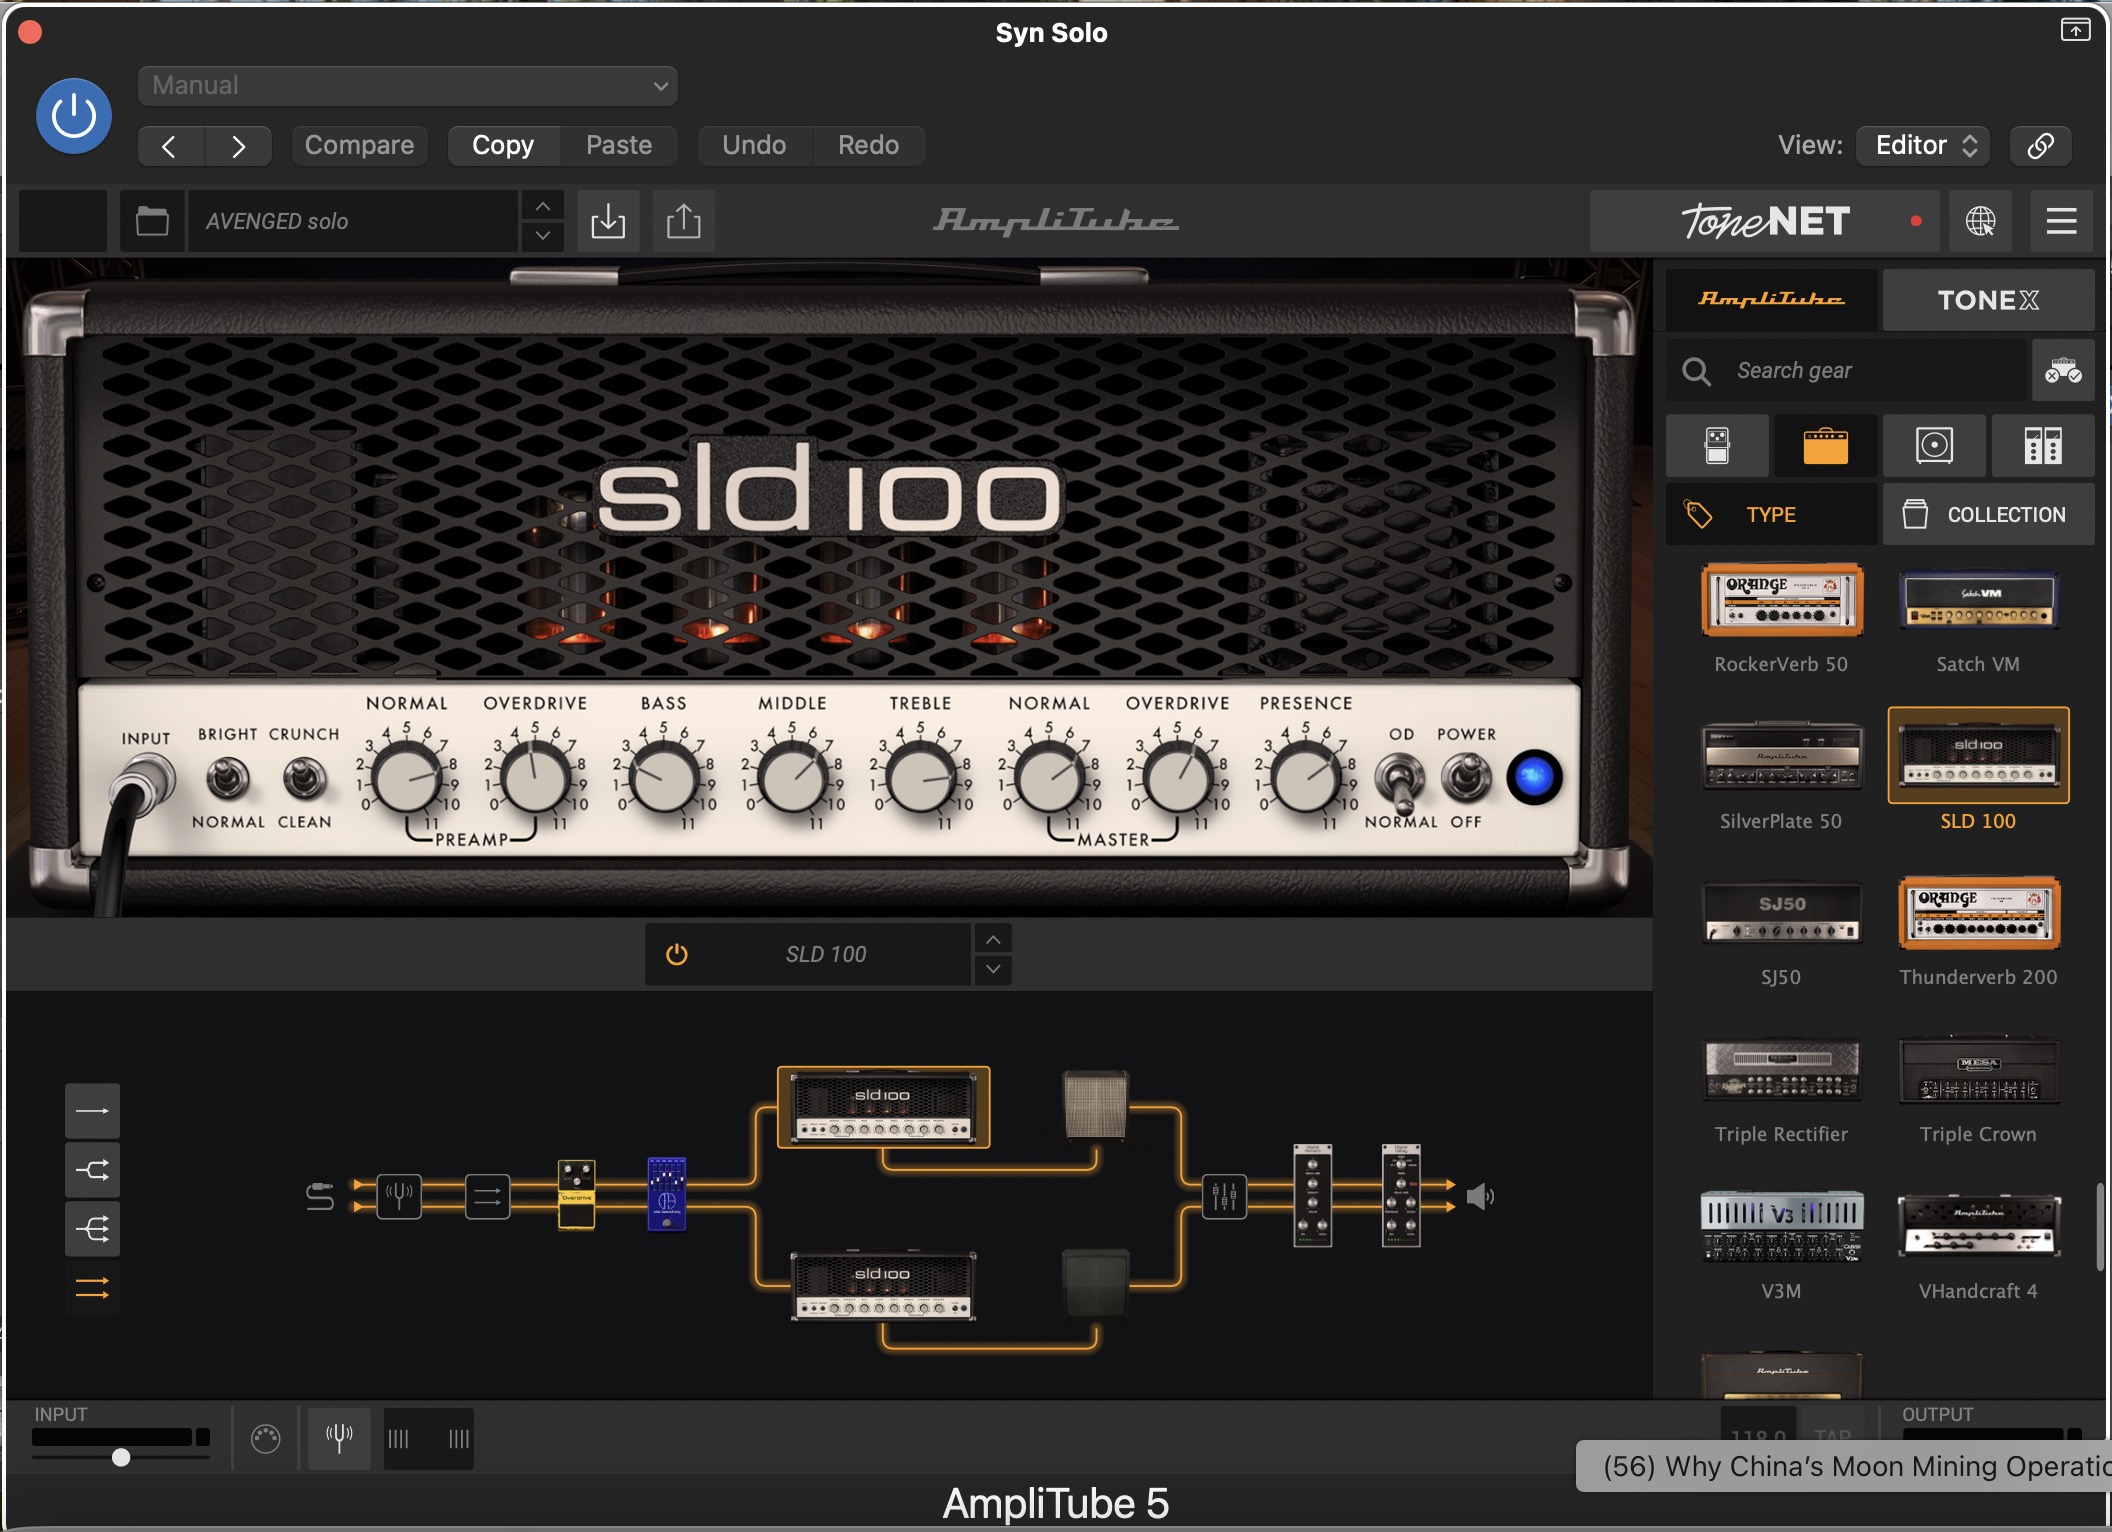Open the custom shop cart icon

point(2062,371)
